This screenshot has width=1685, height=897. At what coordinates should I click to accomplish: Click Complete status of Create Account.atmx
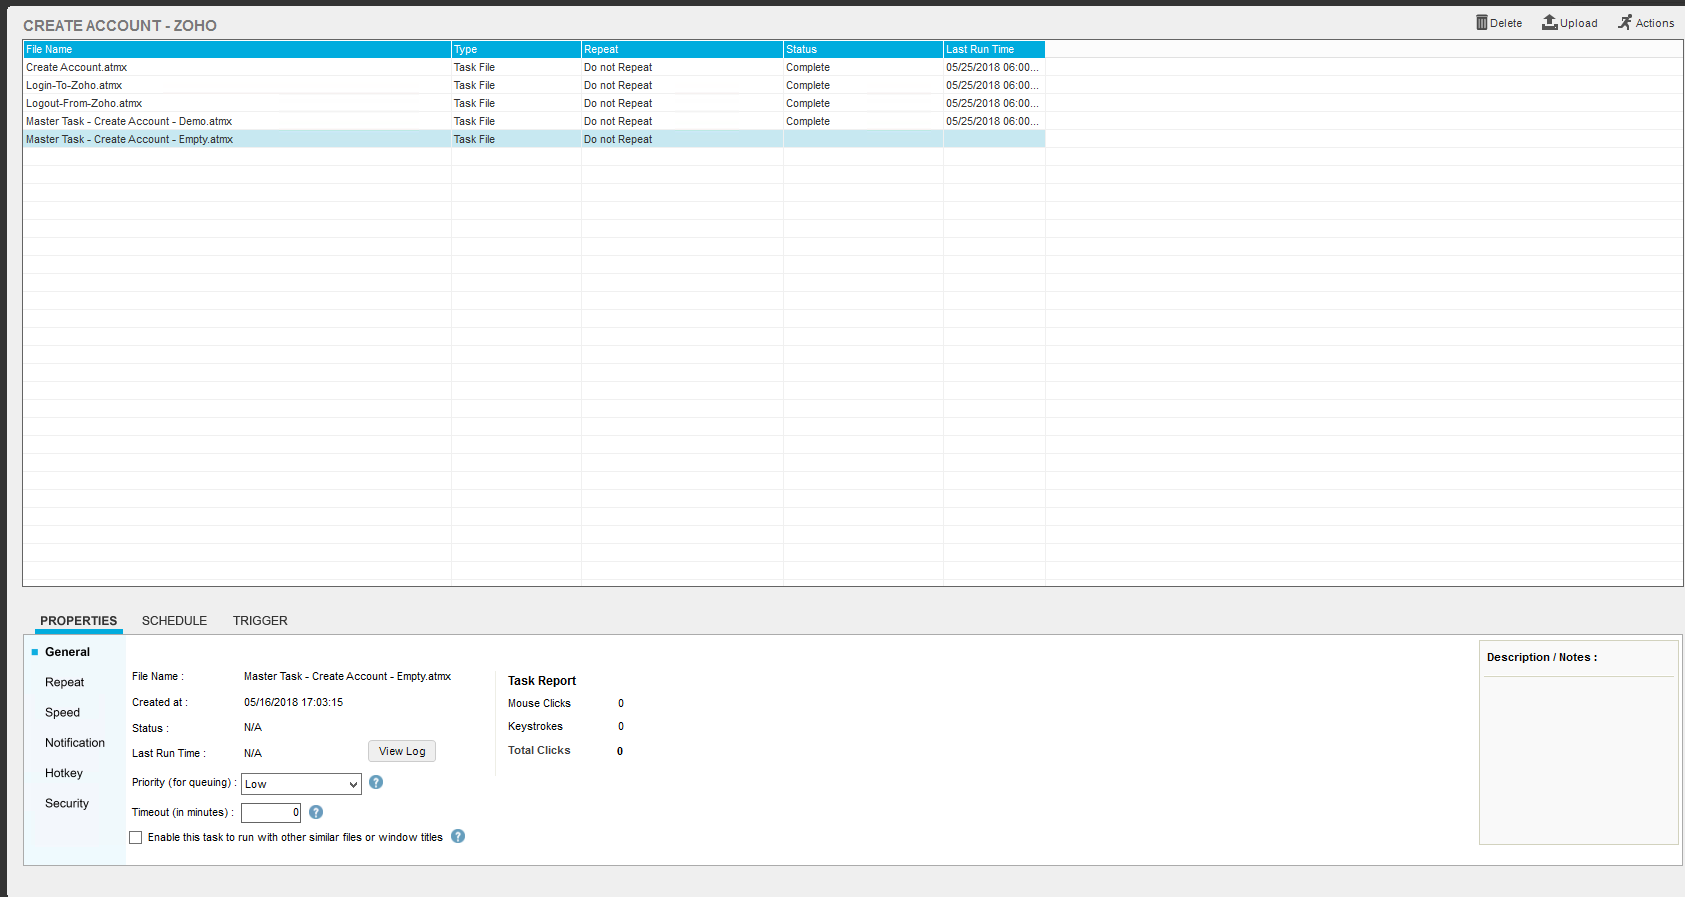[x=808, y=67]
